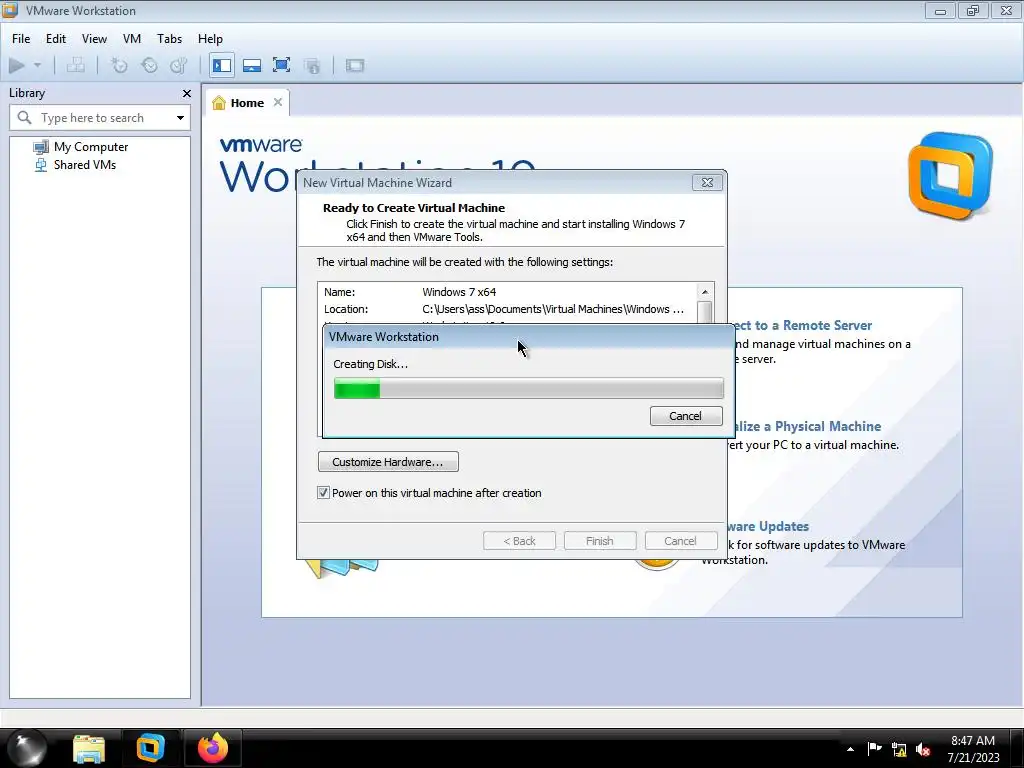The width and height of the screenshot is (1024, 768).
Task: Click the Manage Snapshots toolbar icon
Action: click(x=178, y=65)
